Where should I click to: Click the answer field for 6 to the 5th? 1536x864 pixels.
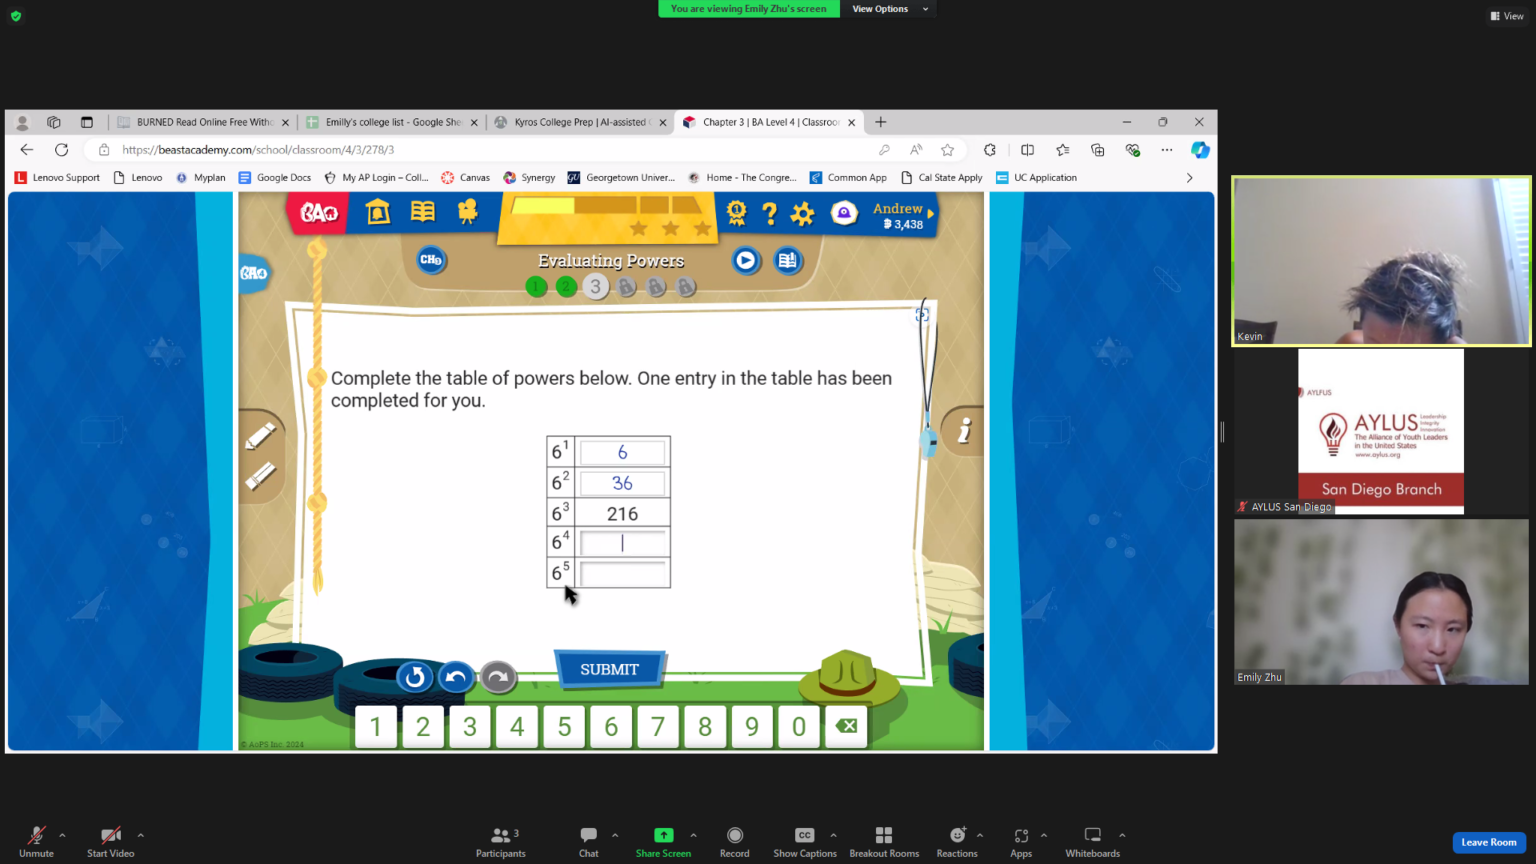pyautogui.click(x=622, y=574)
